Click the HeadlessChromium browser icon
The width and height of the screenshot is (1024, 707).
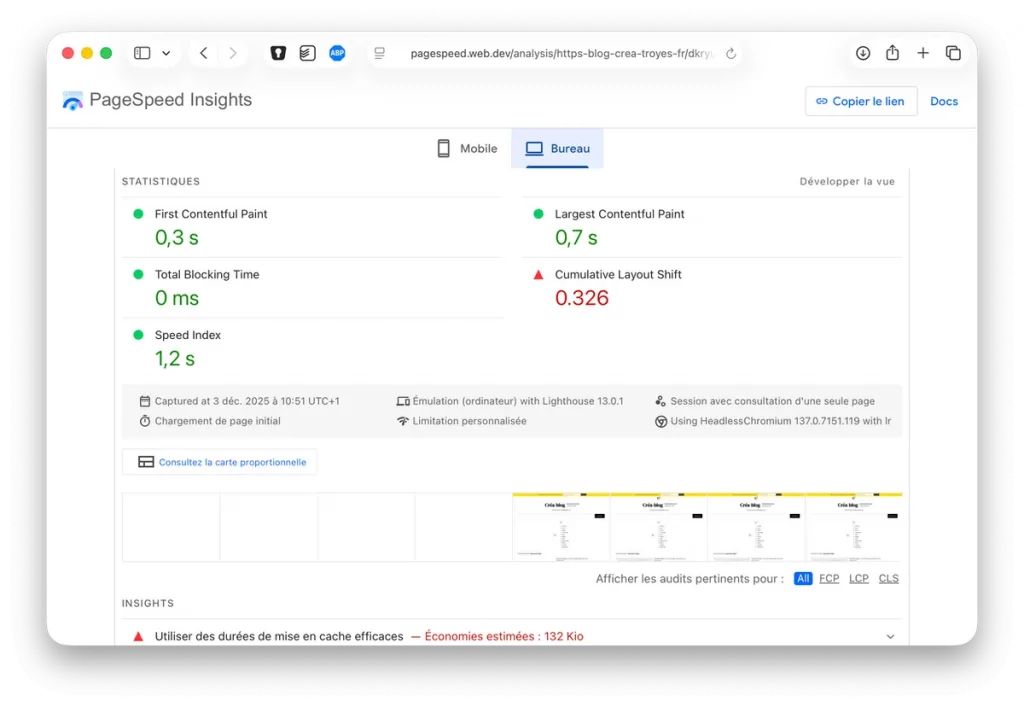(662, 421)
